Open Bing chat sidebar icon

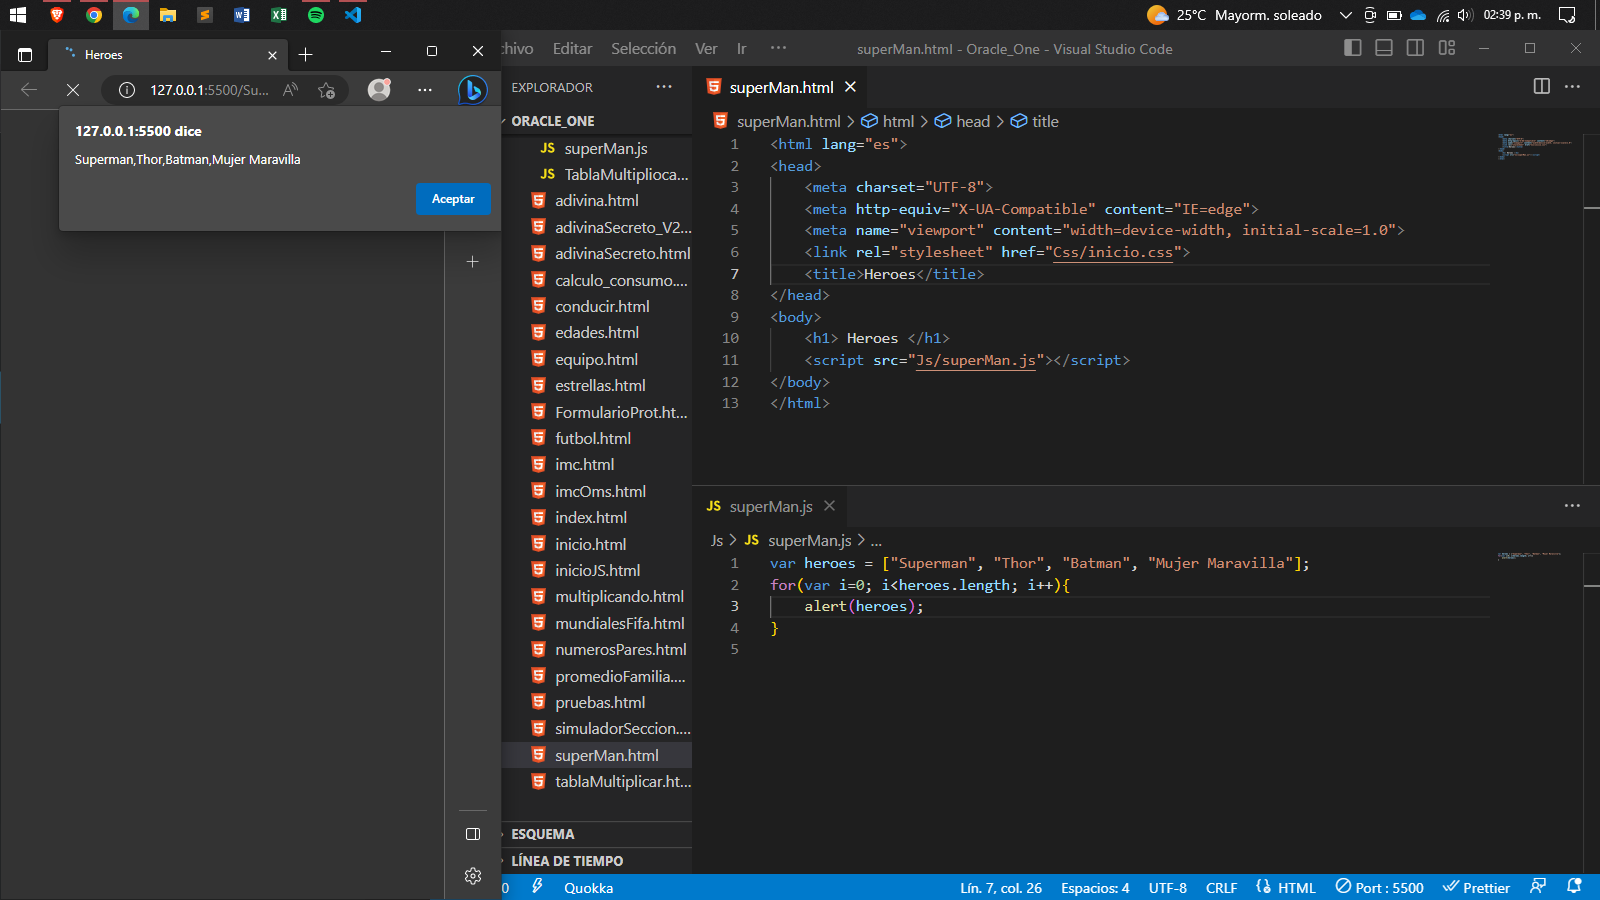[x=473, y=90]
